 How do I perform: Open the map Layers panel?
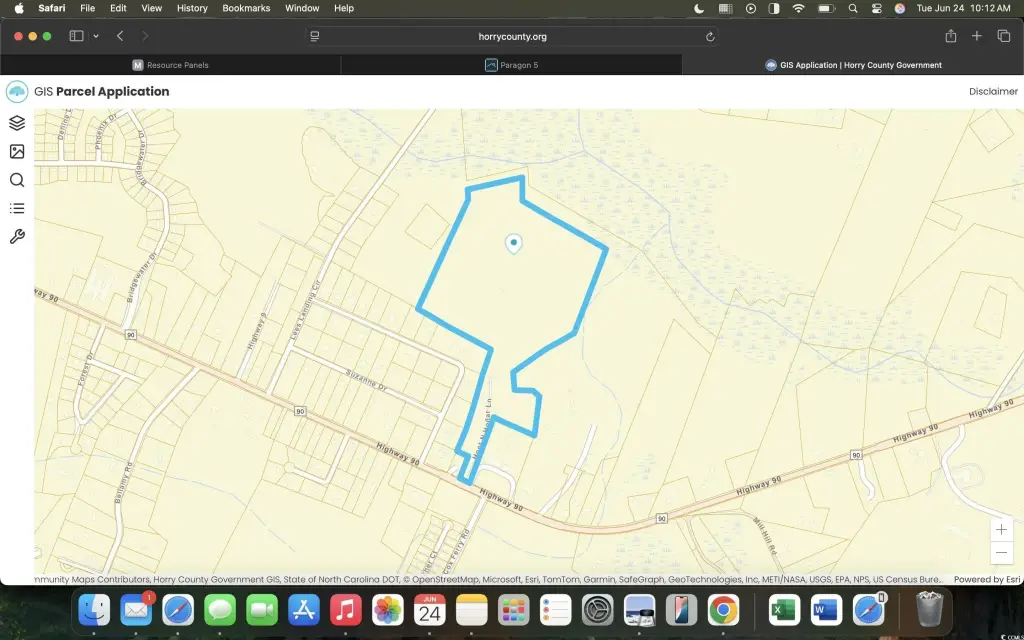pyautogui.click(x=17, y=123)
